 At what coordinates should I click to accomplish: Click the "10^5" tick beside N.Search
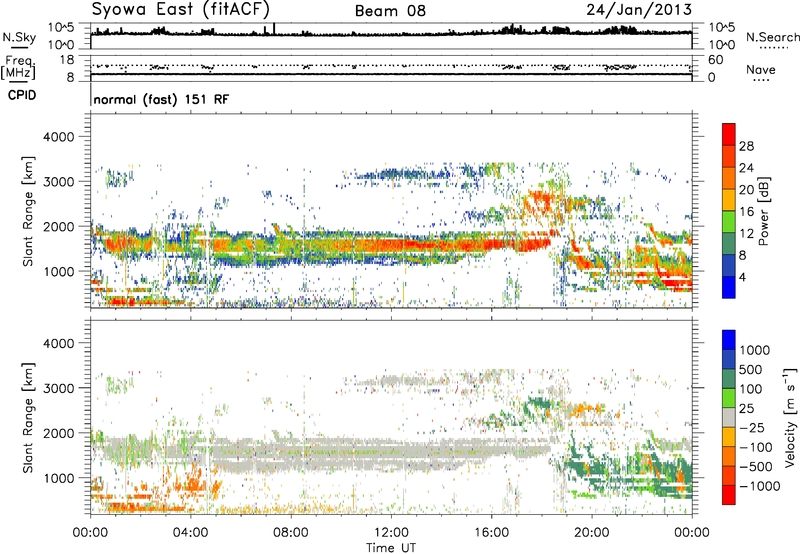pyautogui.click(x=722, y=27)
